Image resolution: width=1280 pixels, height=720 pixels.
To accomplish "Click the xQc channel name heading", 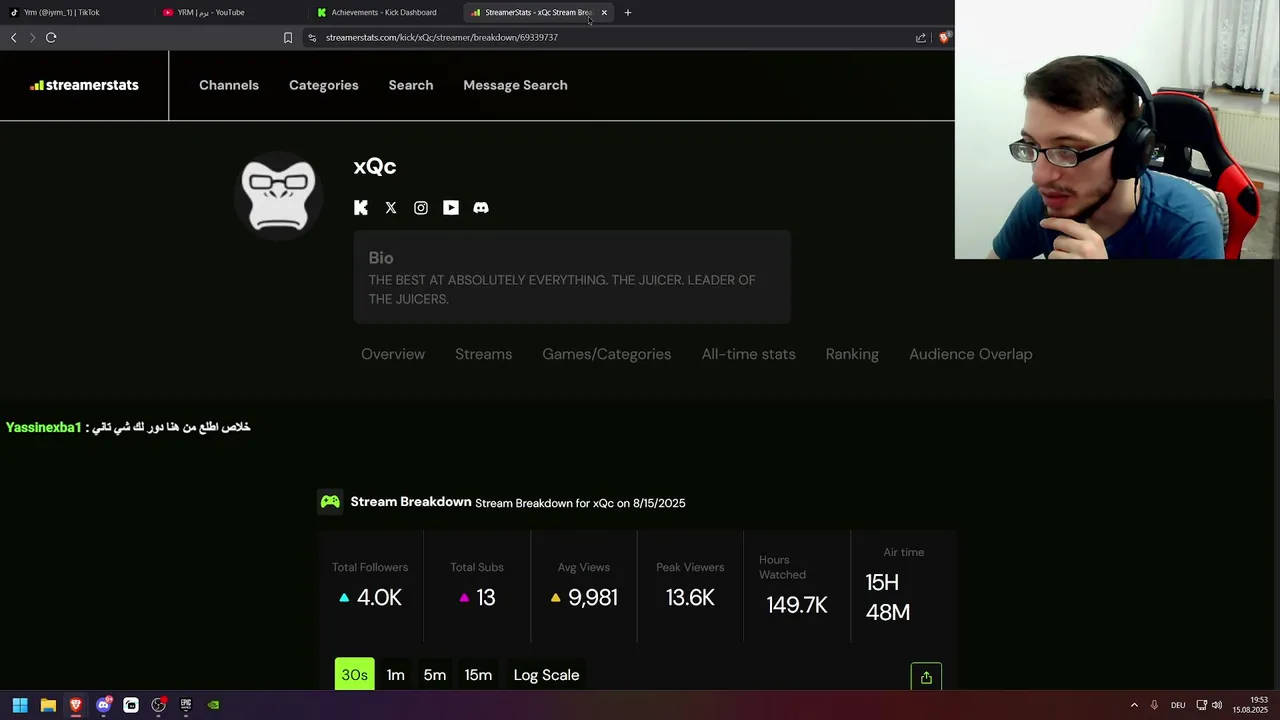I will pyautogui.click(x=375, y=167).
